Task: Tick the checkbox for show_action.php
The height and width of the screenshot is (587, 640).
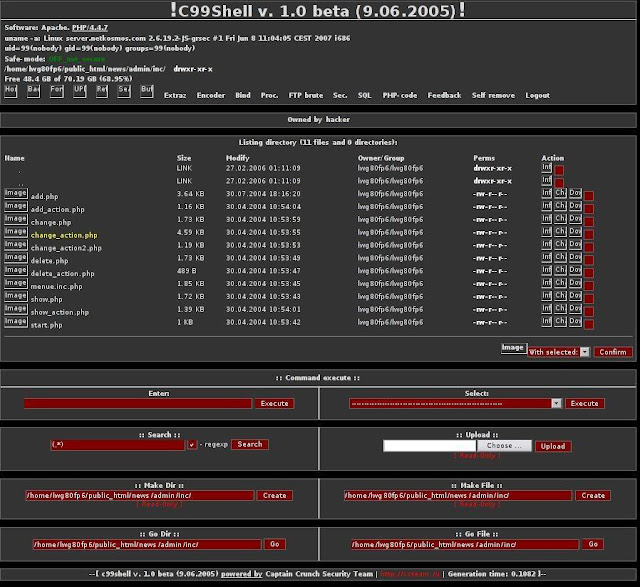Action: tap(589, 311)
